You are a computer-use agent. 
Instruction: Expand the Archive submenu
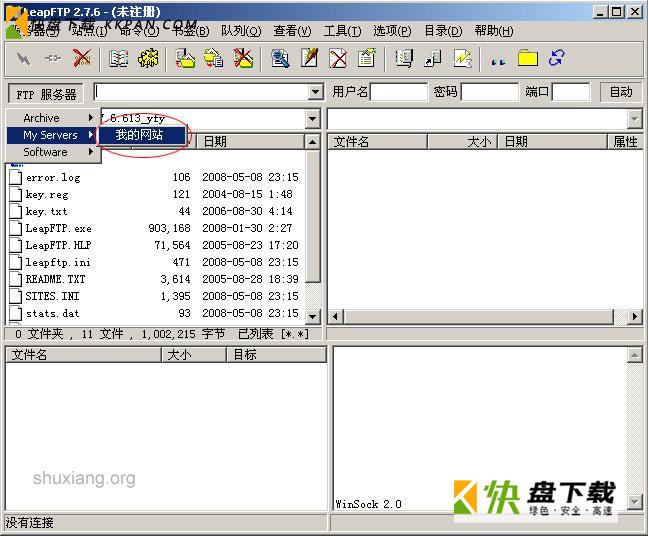point(54,118)
